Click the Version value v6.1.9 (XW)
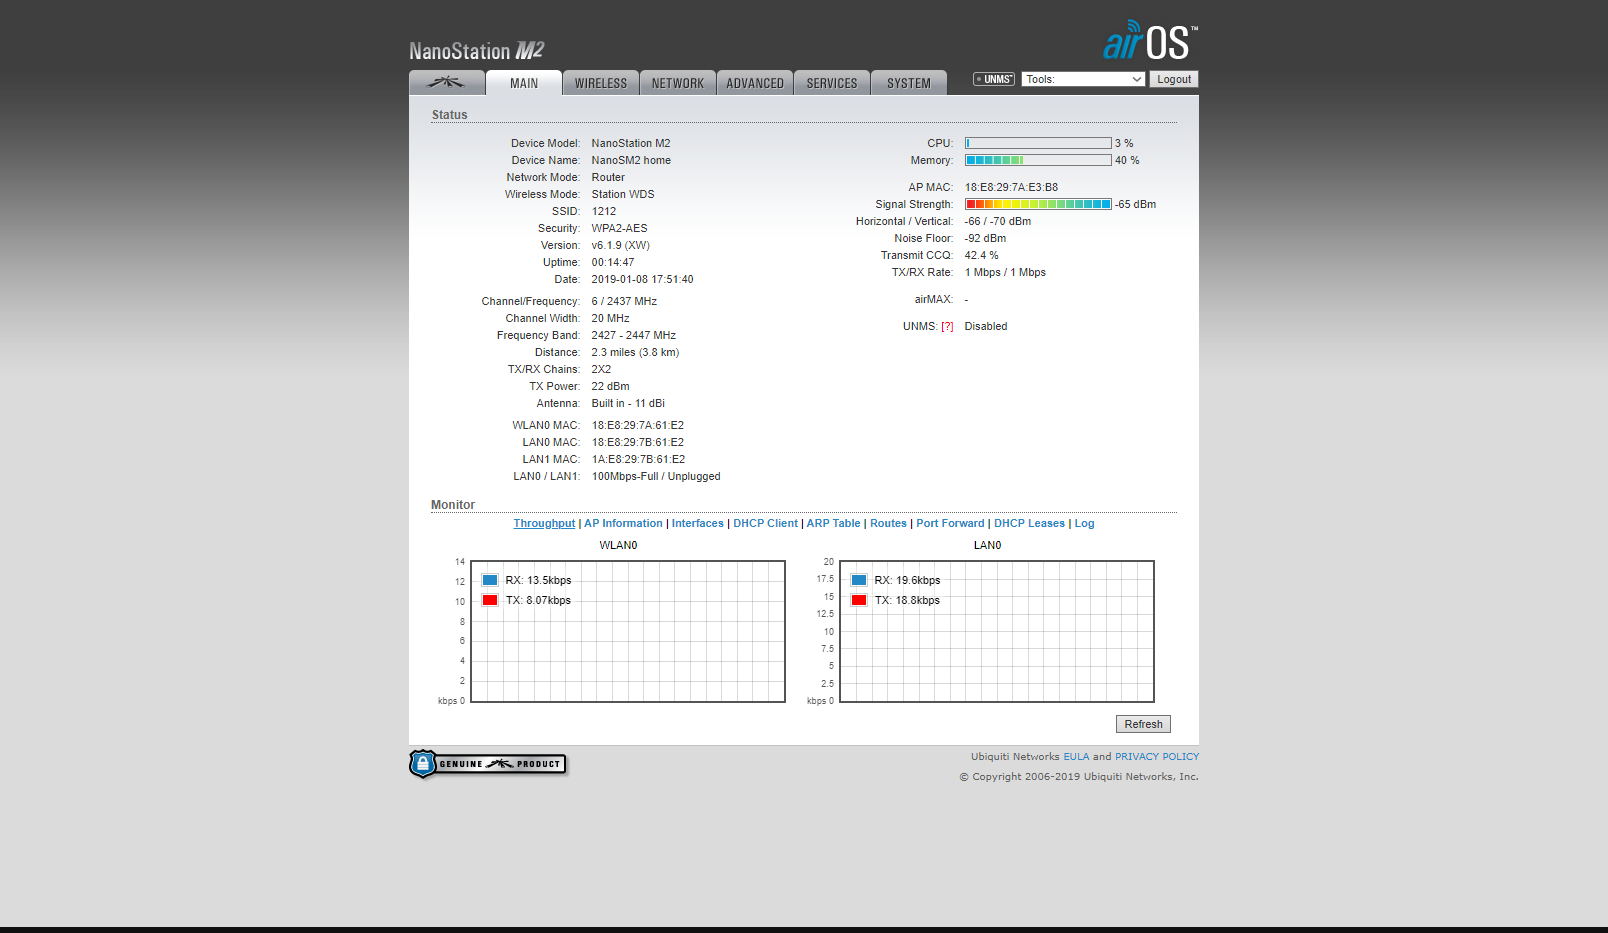1608x933 pixels. coord(620,245)
